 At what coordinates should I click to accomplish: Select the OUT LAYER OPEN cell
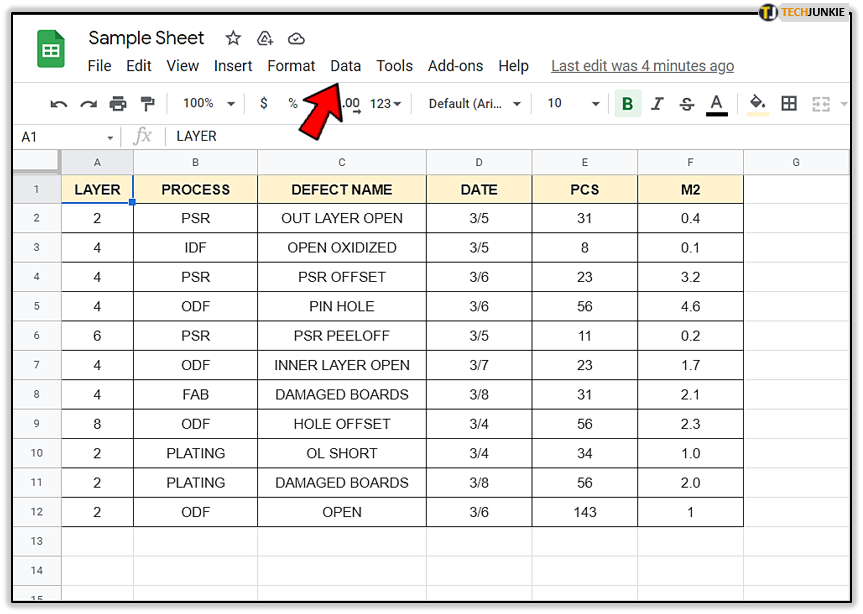coord(342,218)
